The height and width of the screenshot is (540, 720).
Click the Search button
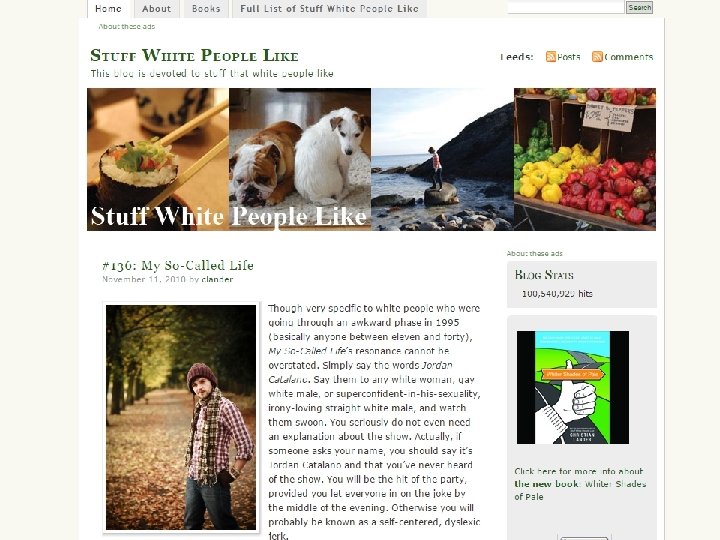tap(639, 7)
